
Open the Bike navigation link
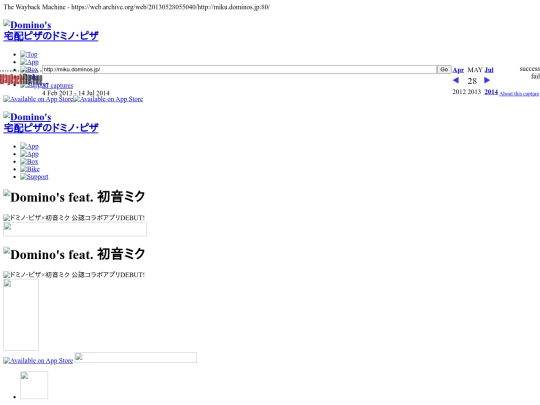coord(30,169)
